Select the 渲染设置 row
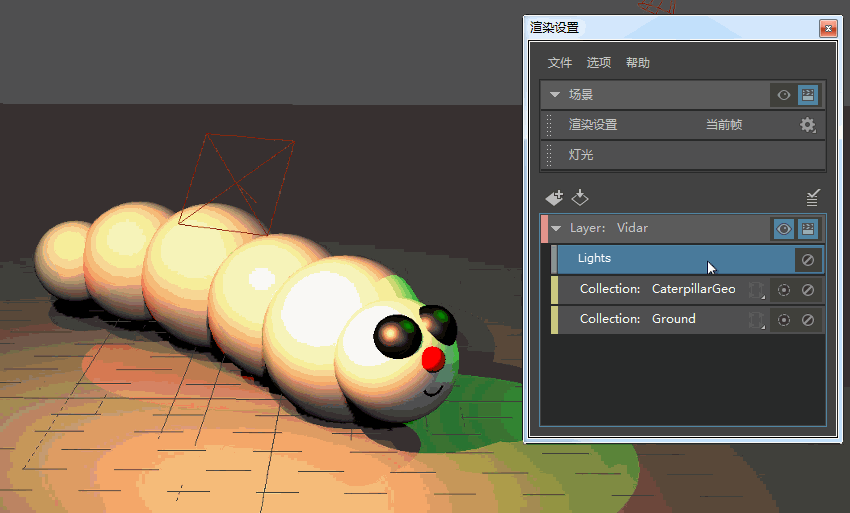Screen dimensions: 850x513 [x=683, y=125]
